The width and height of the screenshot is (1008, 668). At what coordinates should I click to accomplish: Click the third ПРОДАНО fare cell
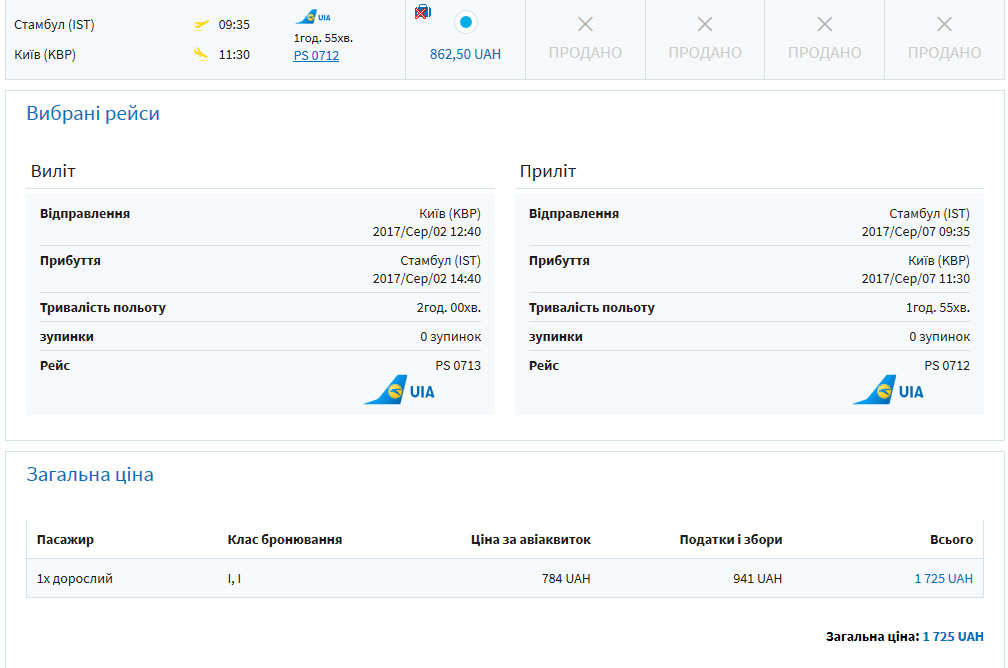point(824,40)
